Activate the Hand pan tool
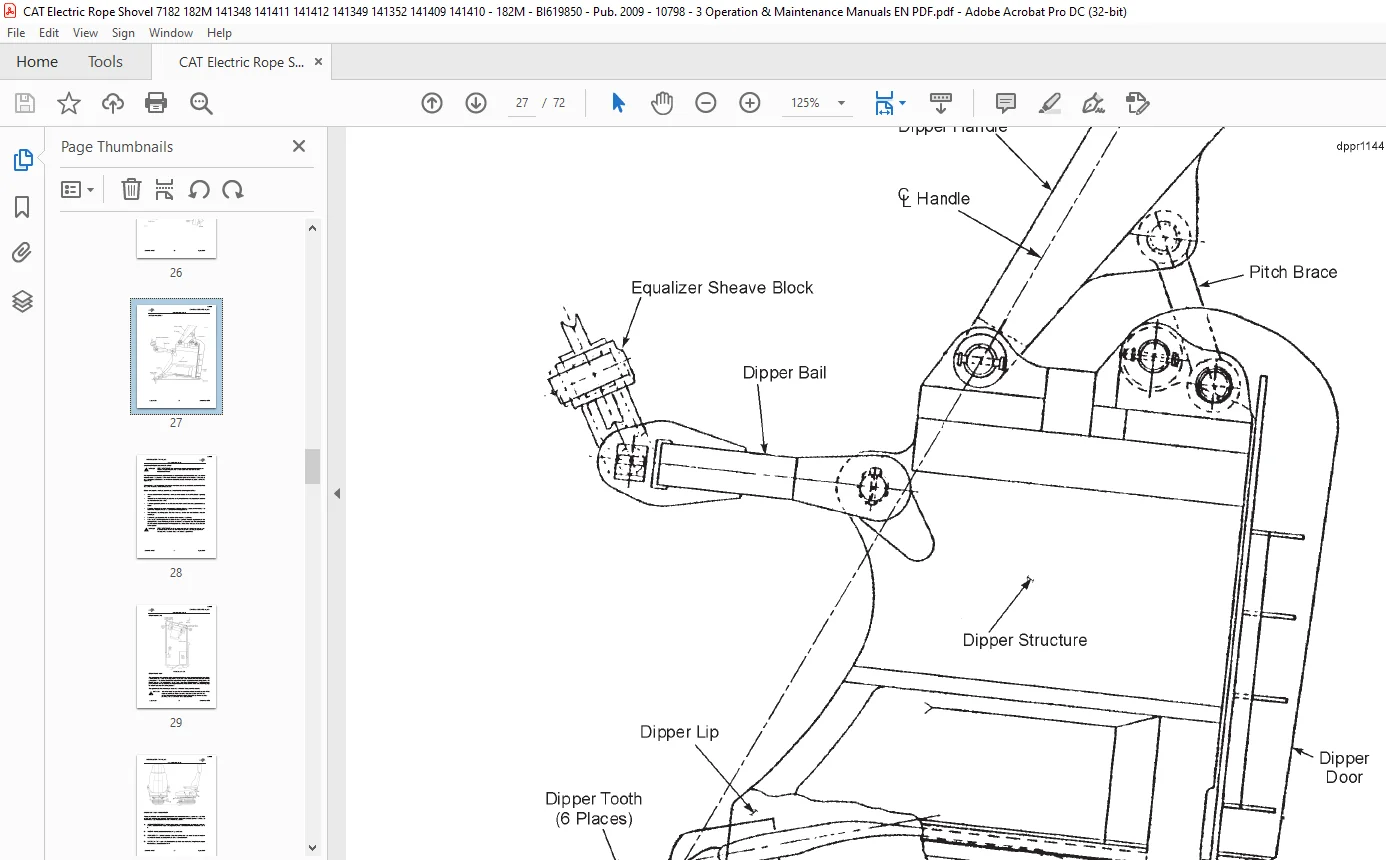Image resolution: width=1386 pixels, height=860 pixels. (662, 103)
